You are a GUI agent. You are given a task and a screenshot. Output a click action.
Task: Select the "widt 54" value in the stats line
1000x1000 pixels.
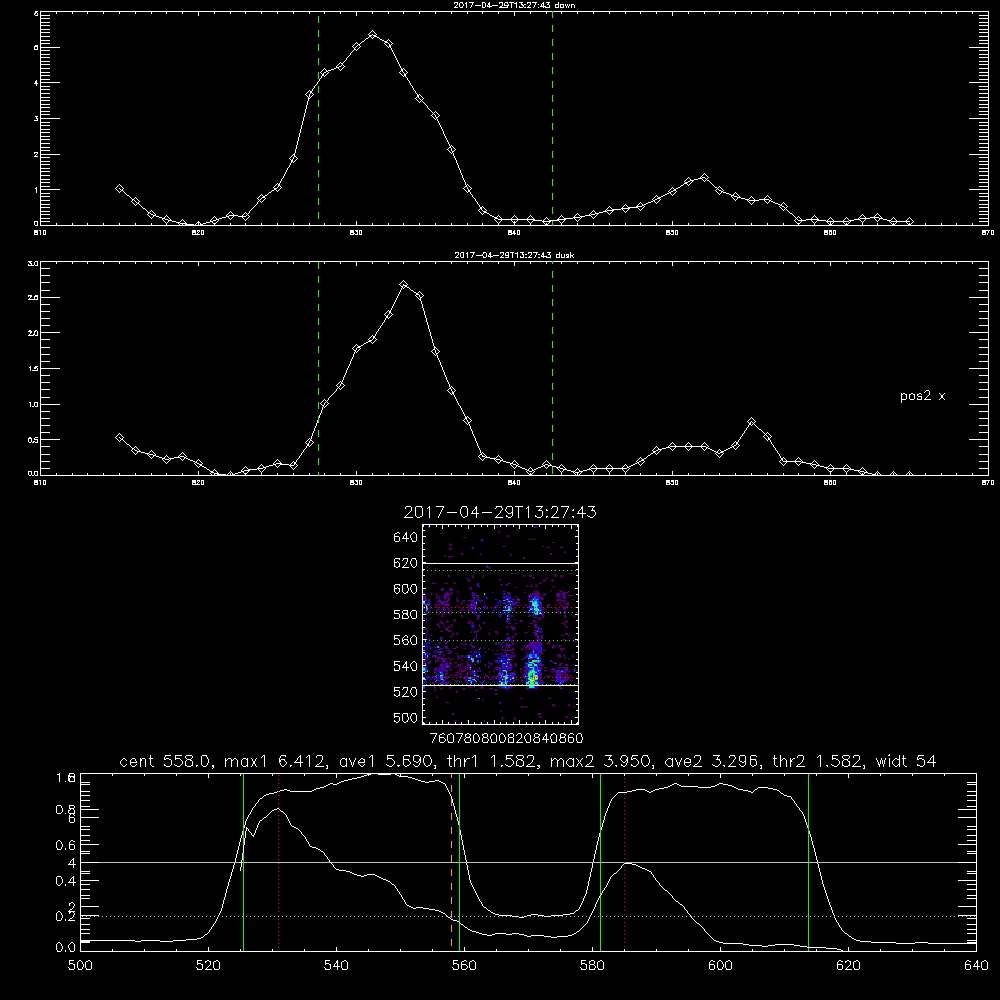[x=906, y=761]
